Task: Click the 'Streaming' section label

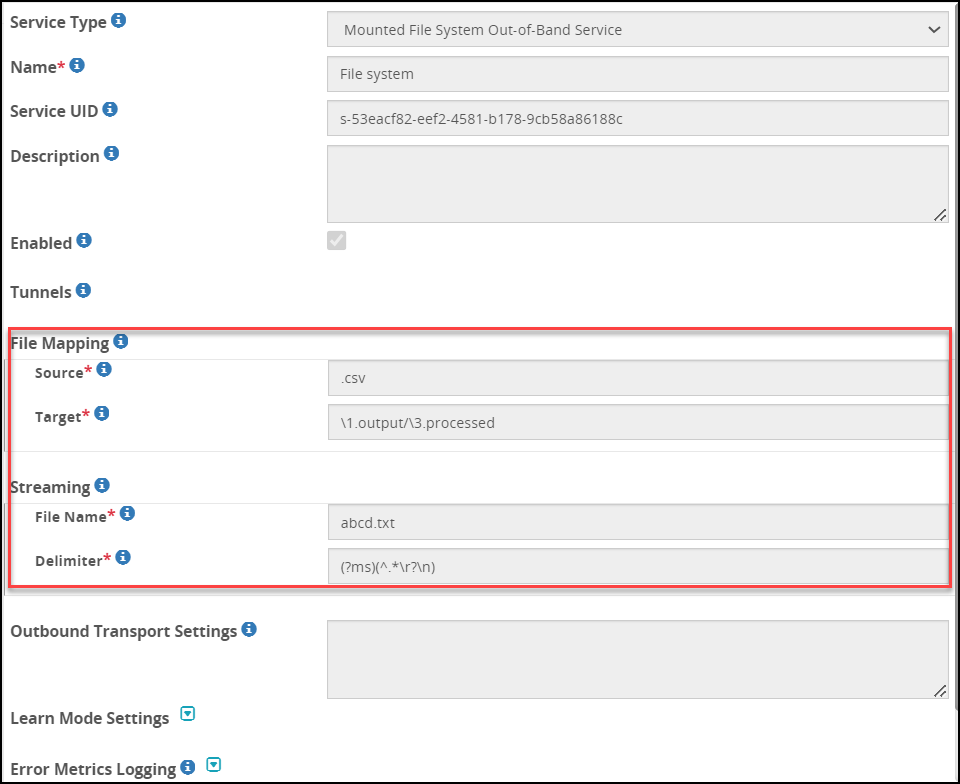Action: click(50, 487)
